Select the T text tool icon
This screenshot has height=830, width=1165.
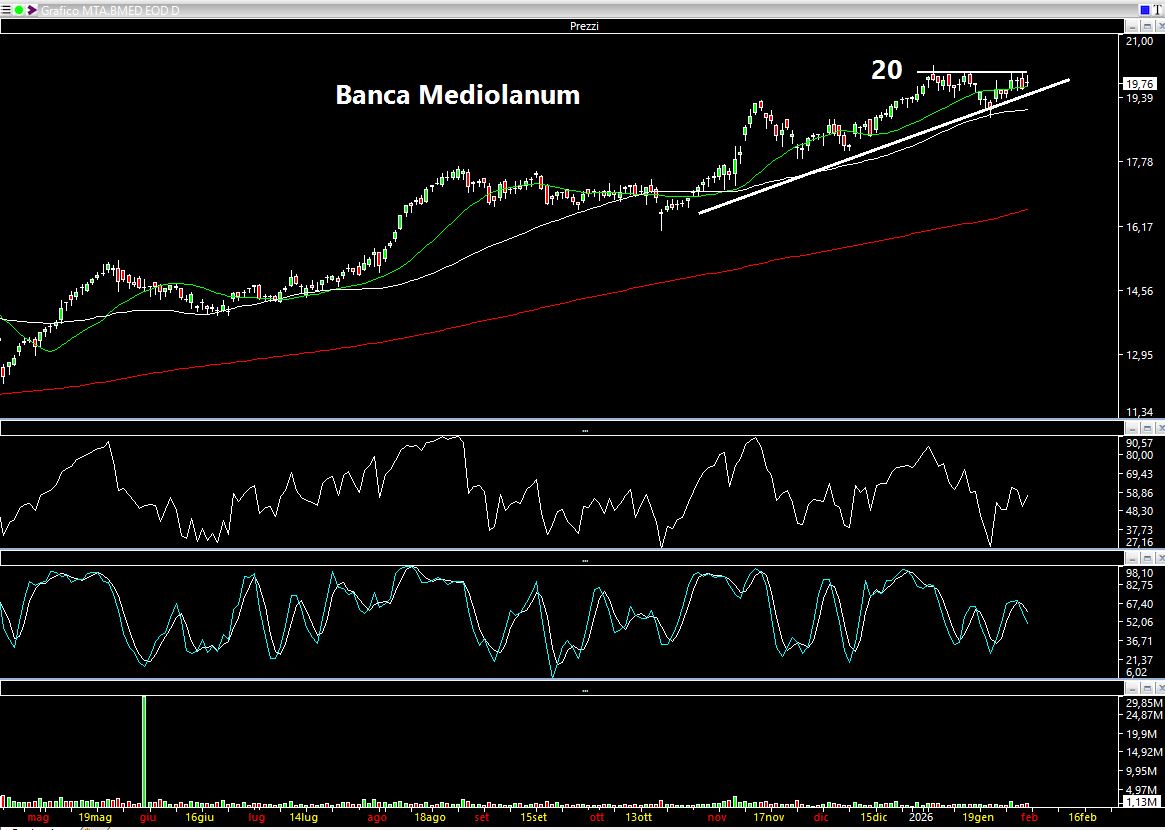click(1158, 10)
